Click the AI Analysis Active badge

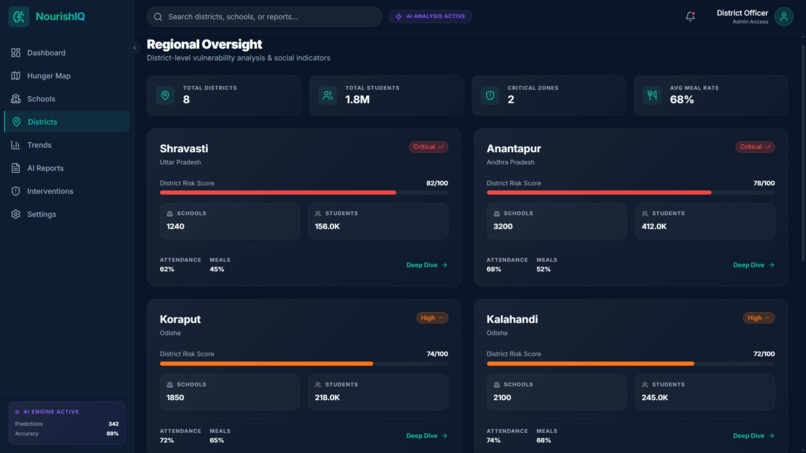pos(430,16)
